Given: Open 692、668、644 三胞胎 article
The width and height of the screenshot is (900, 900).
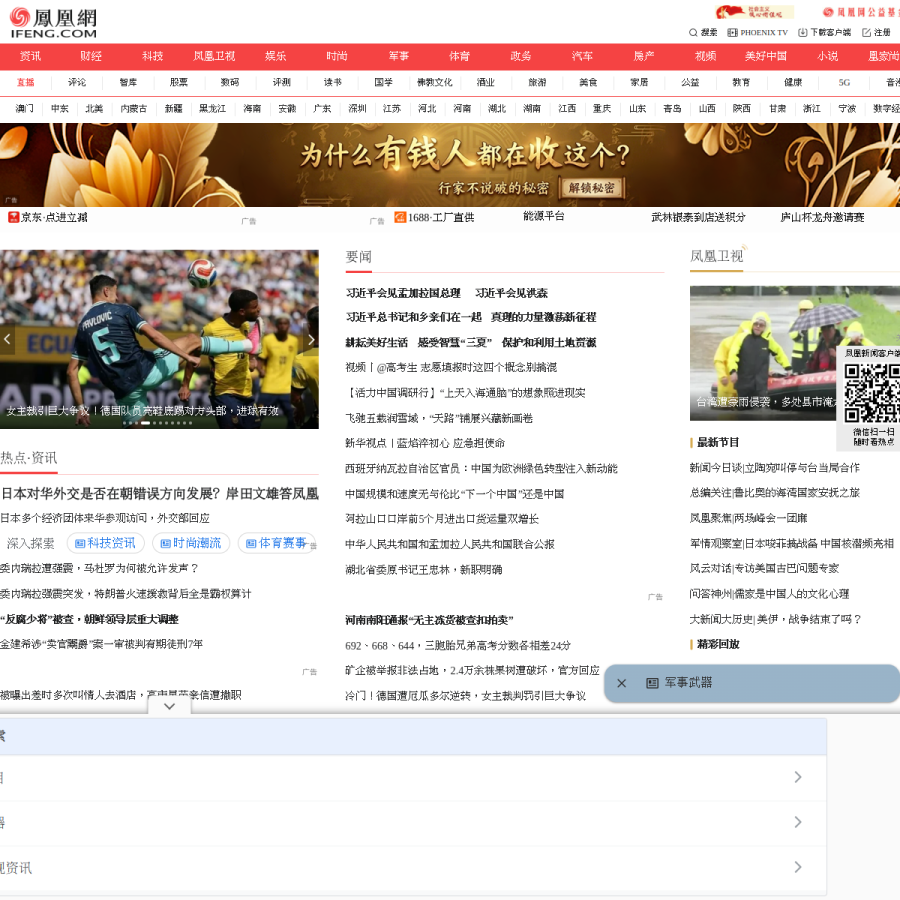Looking at the screenshot, I should 457,646.
